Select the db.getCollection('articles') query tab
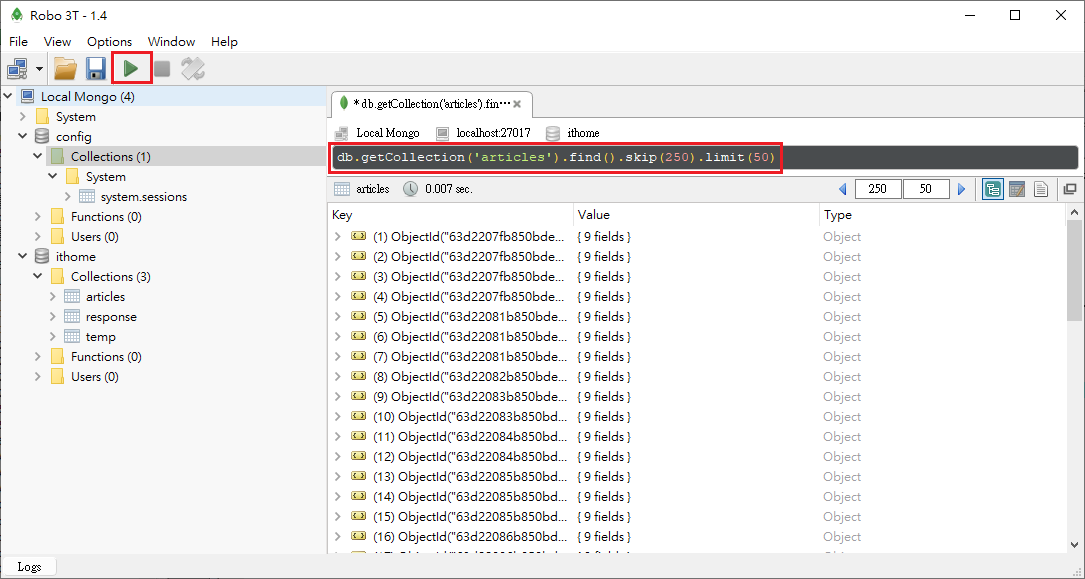The height and width of the screenshot is (579, 1085). pos(430,103)
